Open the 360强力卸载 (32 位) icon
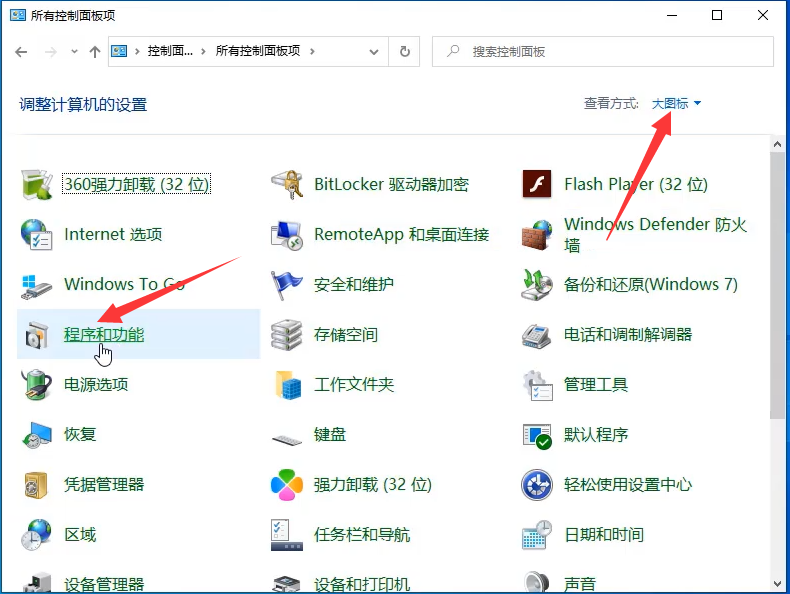This screenshot has width=790, height=594. pos(37,184)
